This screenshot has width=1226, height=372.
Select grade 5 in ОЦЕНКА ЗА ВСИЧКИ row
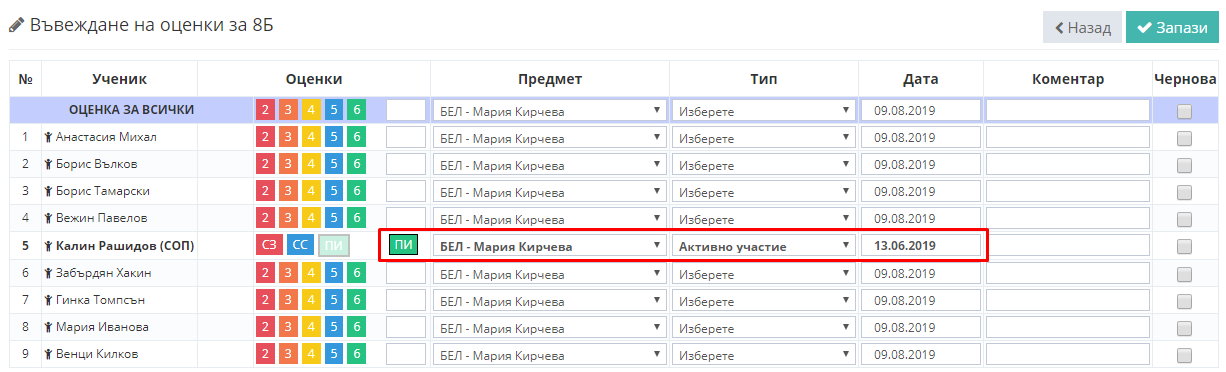click(x=333, y=110)
